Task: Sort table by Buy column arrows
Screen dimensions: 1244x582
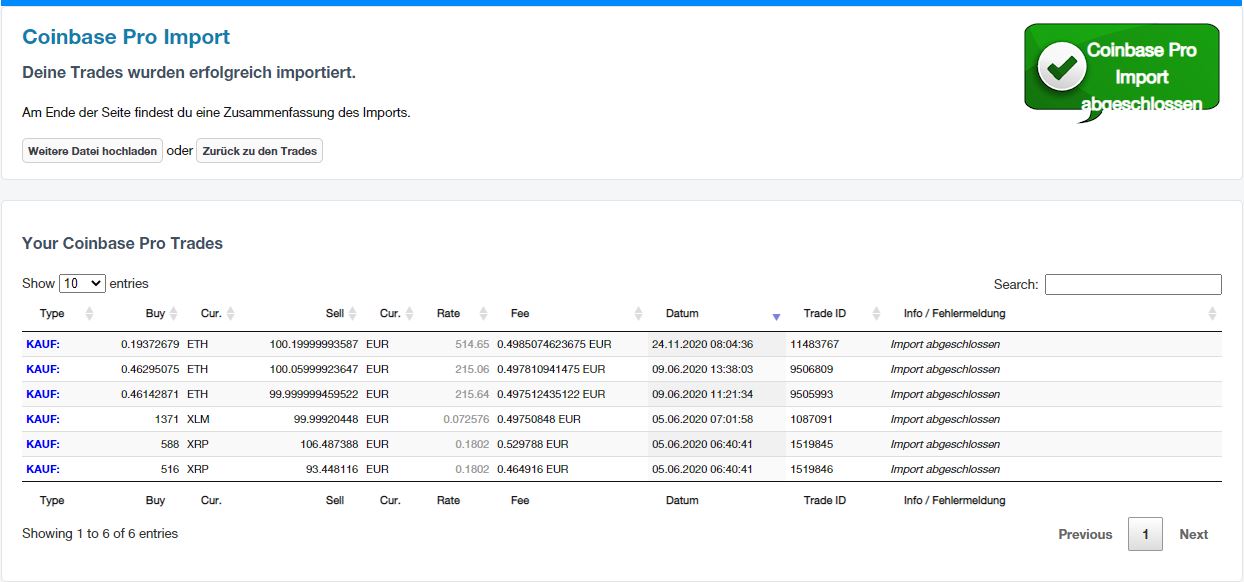Action: point(174,314)
